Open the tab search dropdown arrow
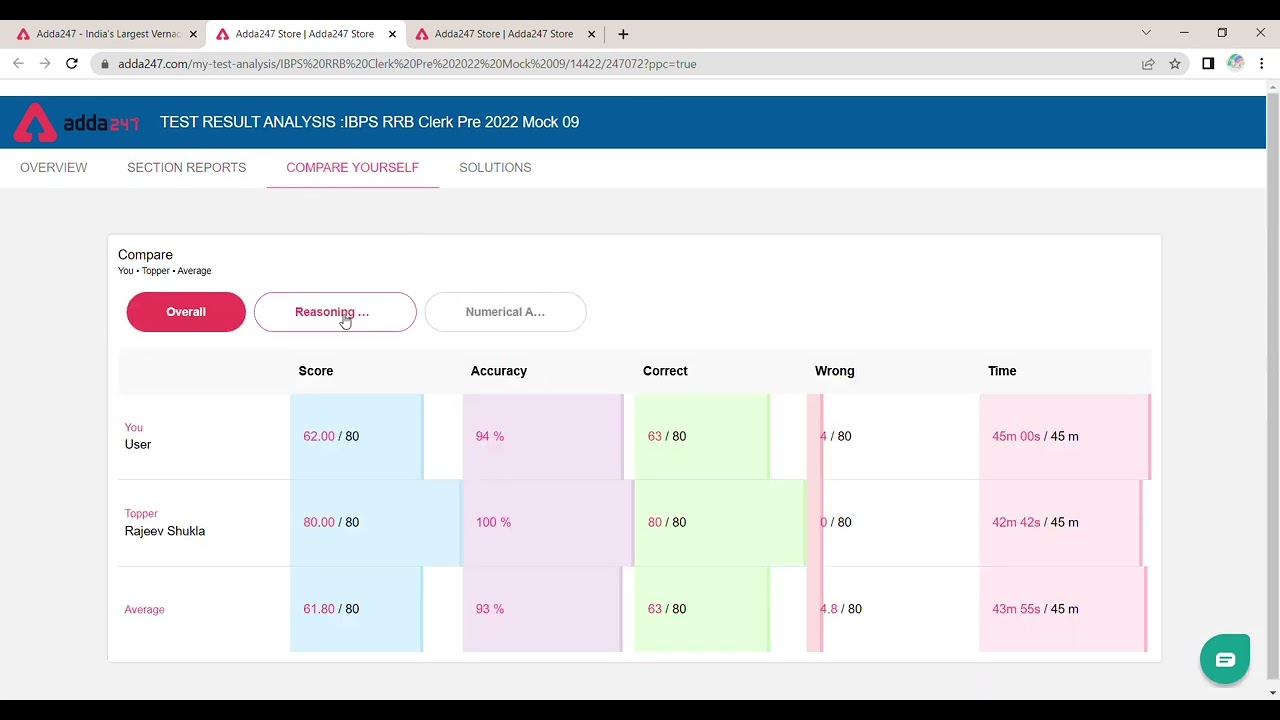 [1146, 33]
